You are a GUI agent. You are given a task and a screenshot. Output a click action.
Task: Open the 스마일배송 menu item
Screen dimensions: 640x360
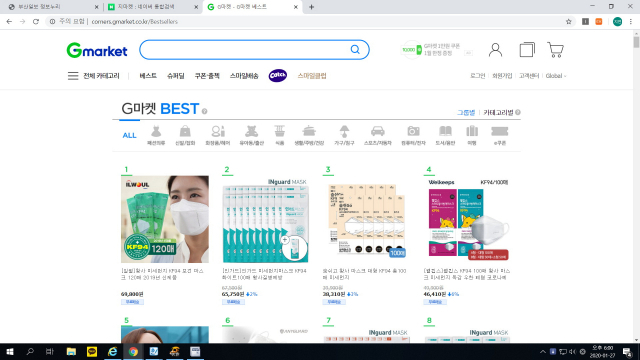pyautogui.click(x=244, y=76)
